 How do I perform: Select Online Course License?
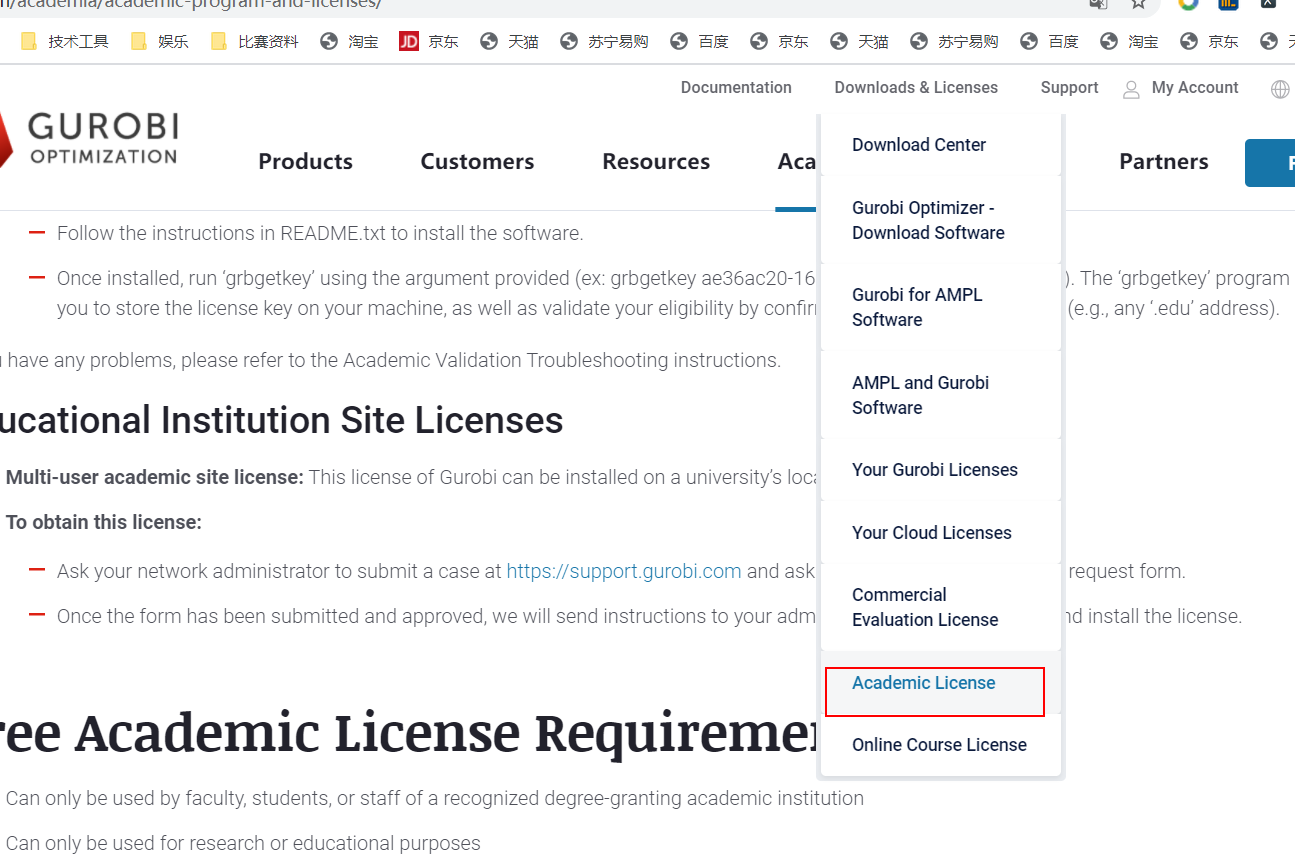click(x=940, y=745)
